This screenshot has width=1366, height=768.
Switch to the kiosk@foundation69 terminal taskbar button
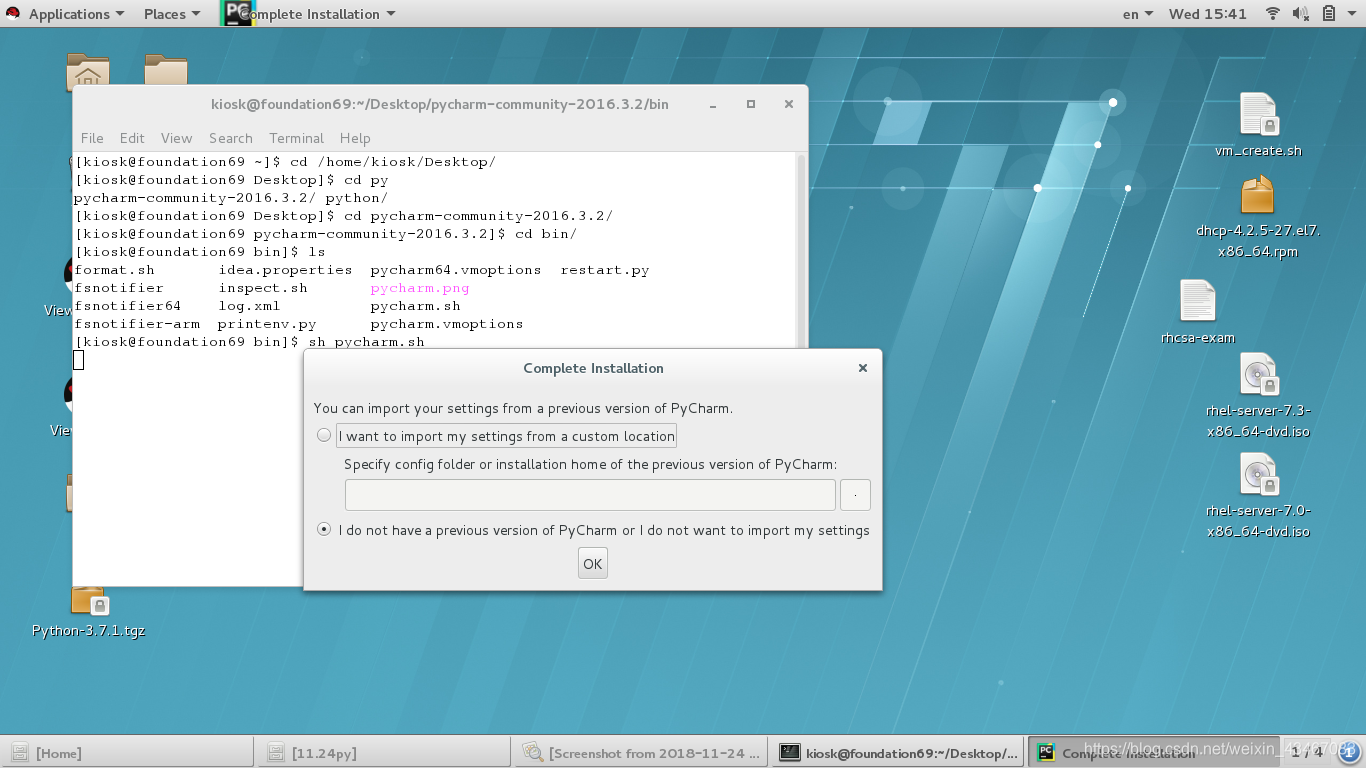click(x=898, y=752)
